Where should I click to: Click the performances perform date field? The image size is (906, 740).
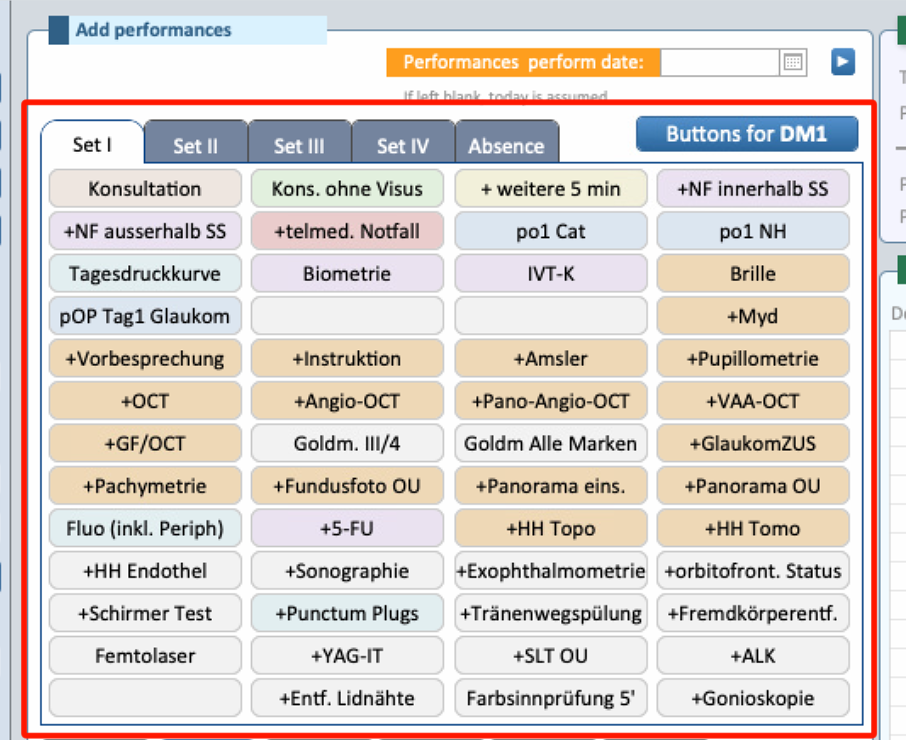coord(719,62)
